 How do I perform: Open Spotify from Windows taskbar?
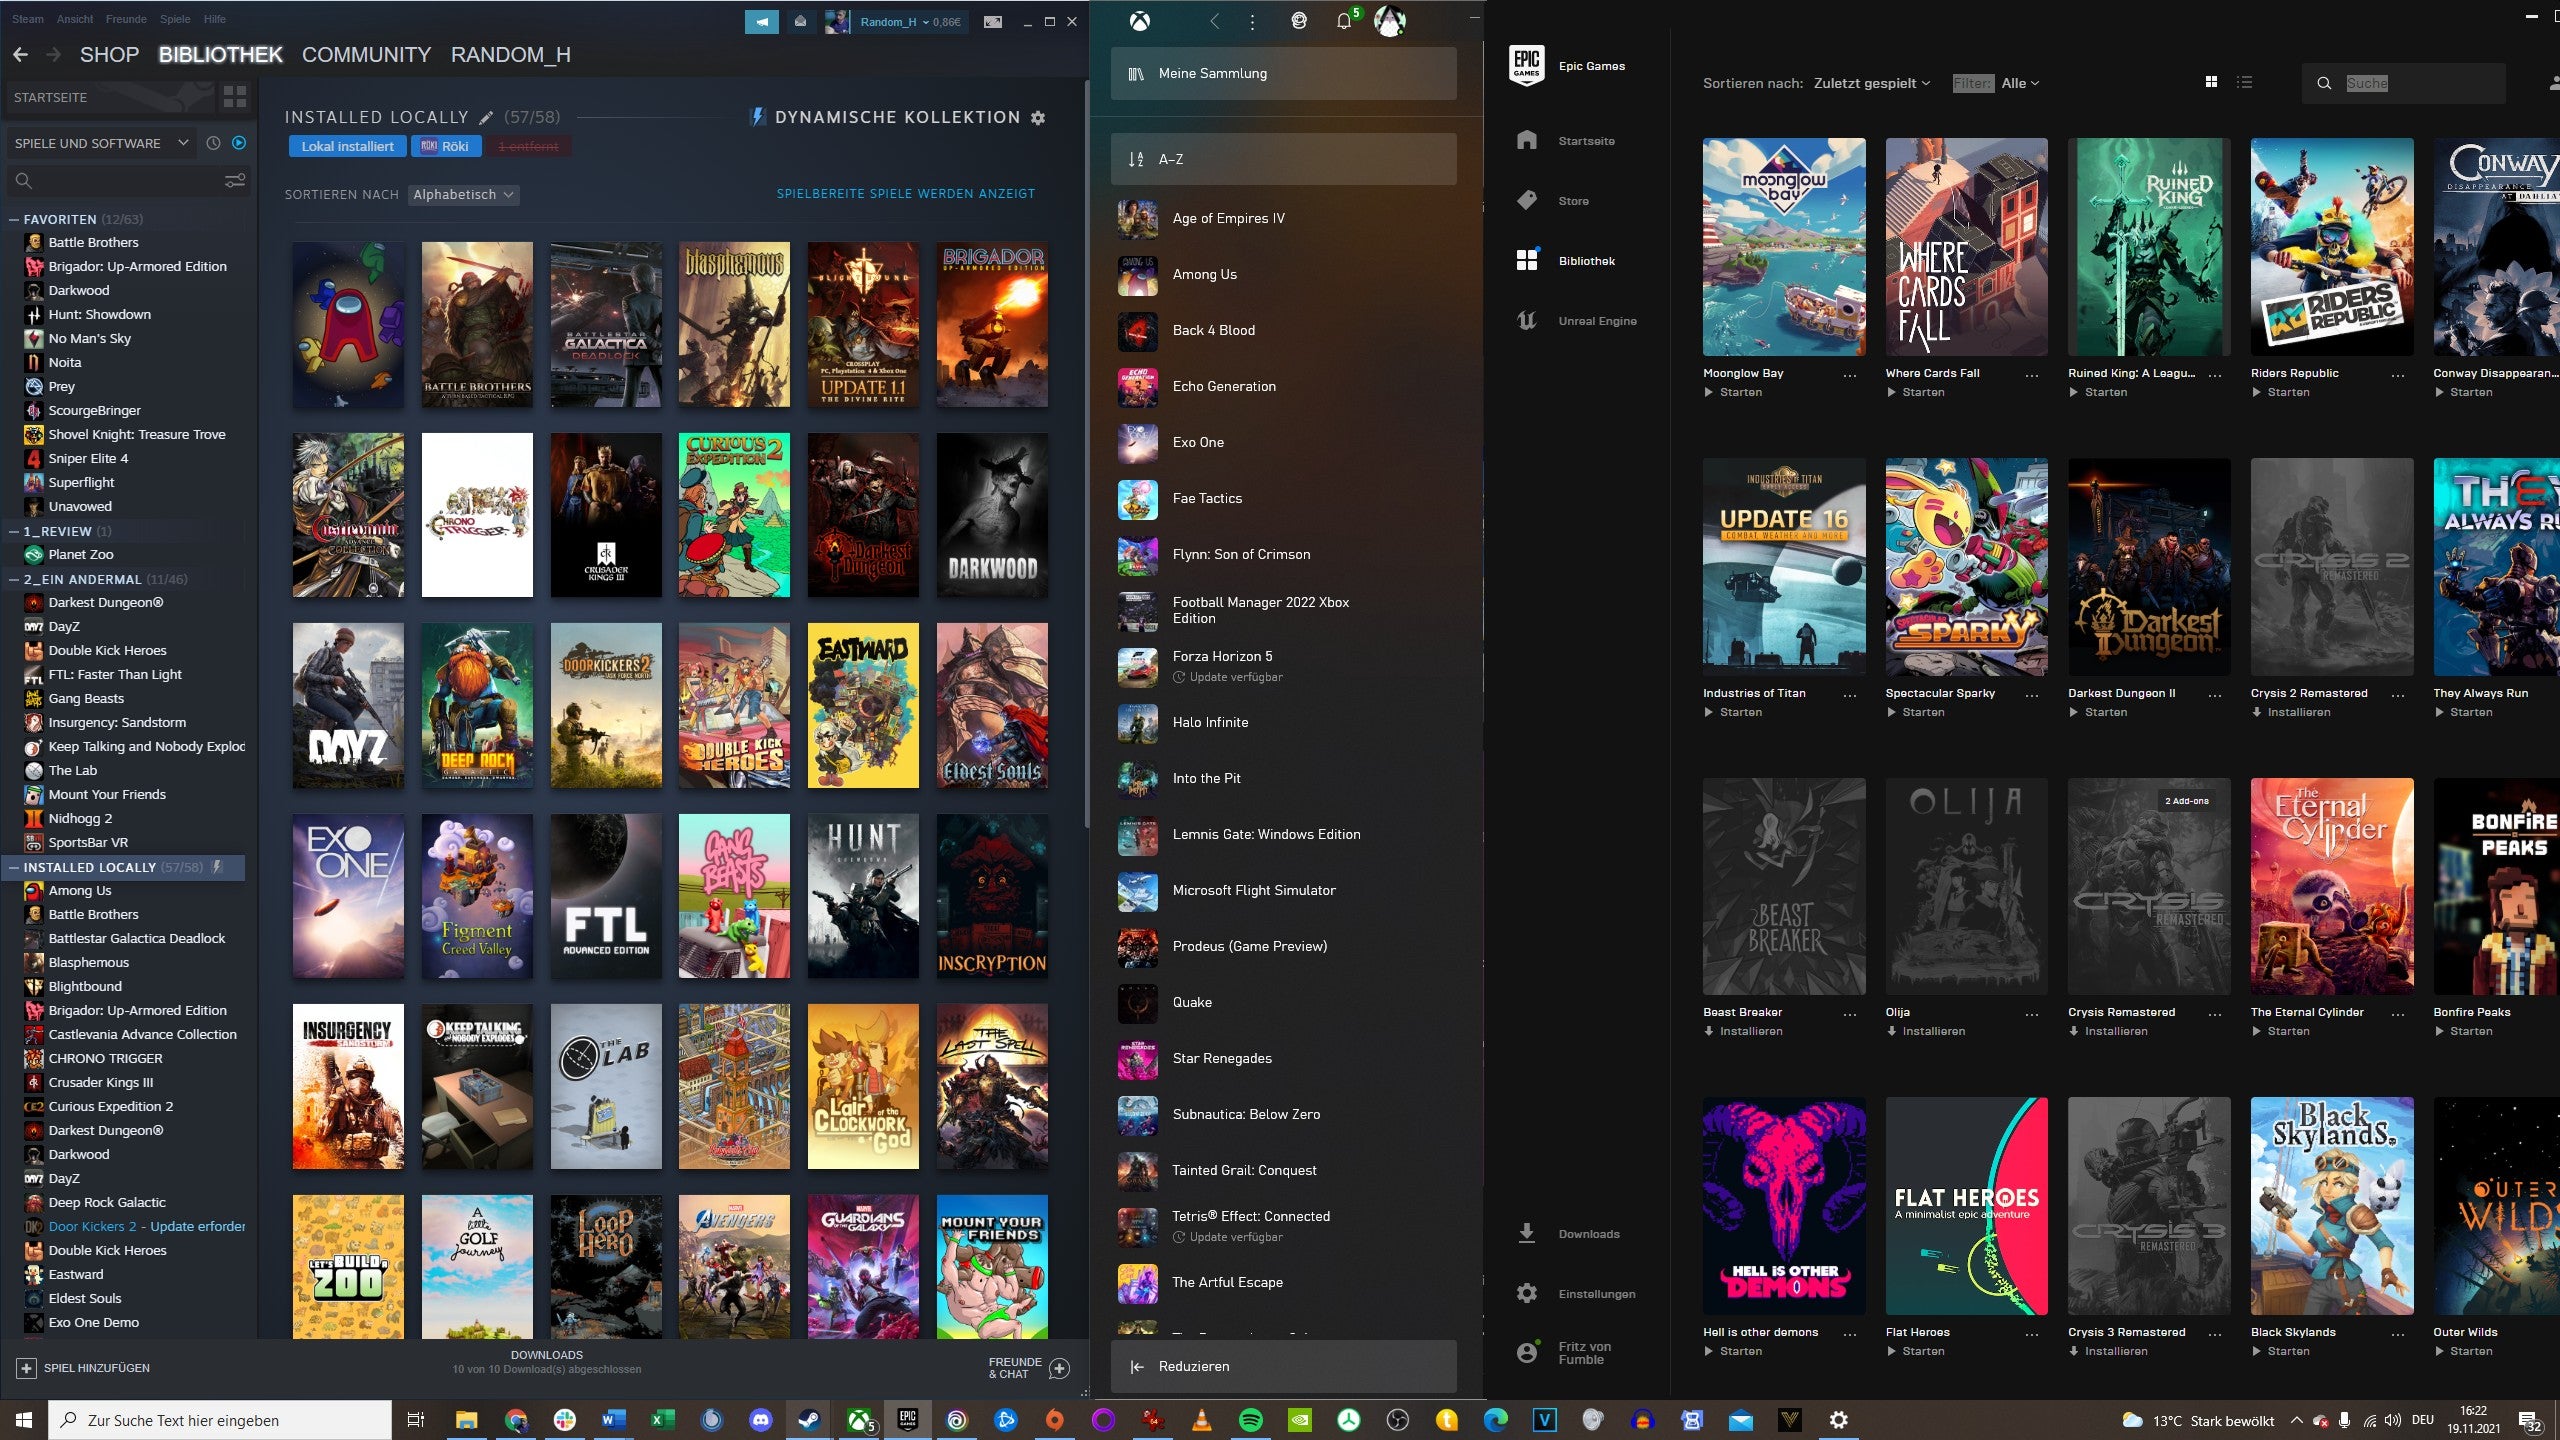pyautogui.click(x=1250, y=1420)
